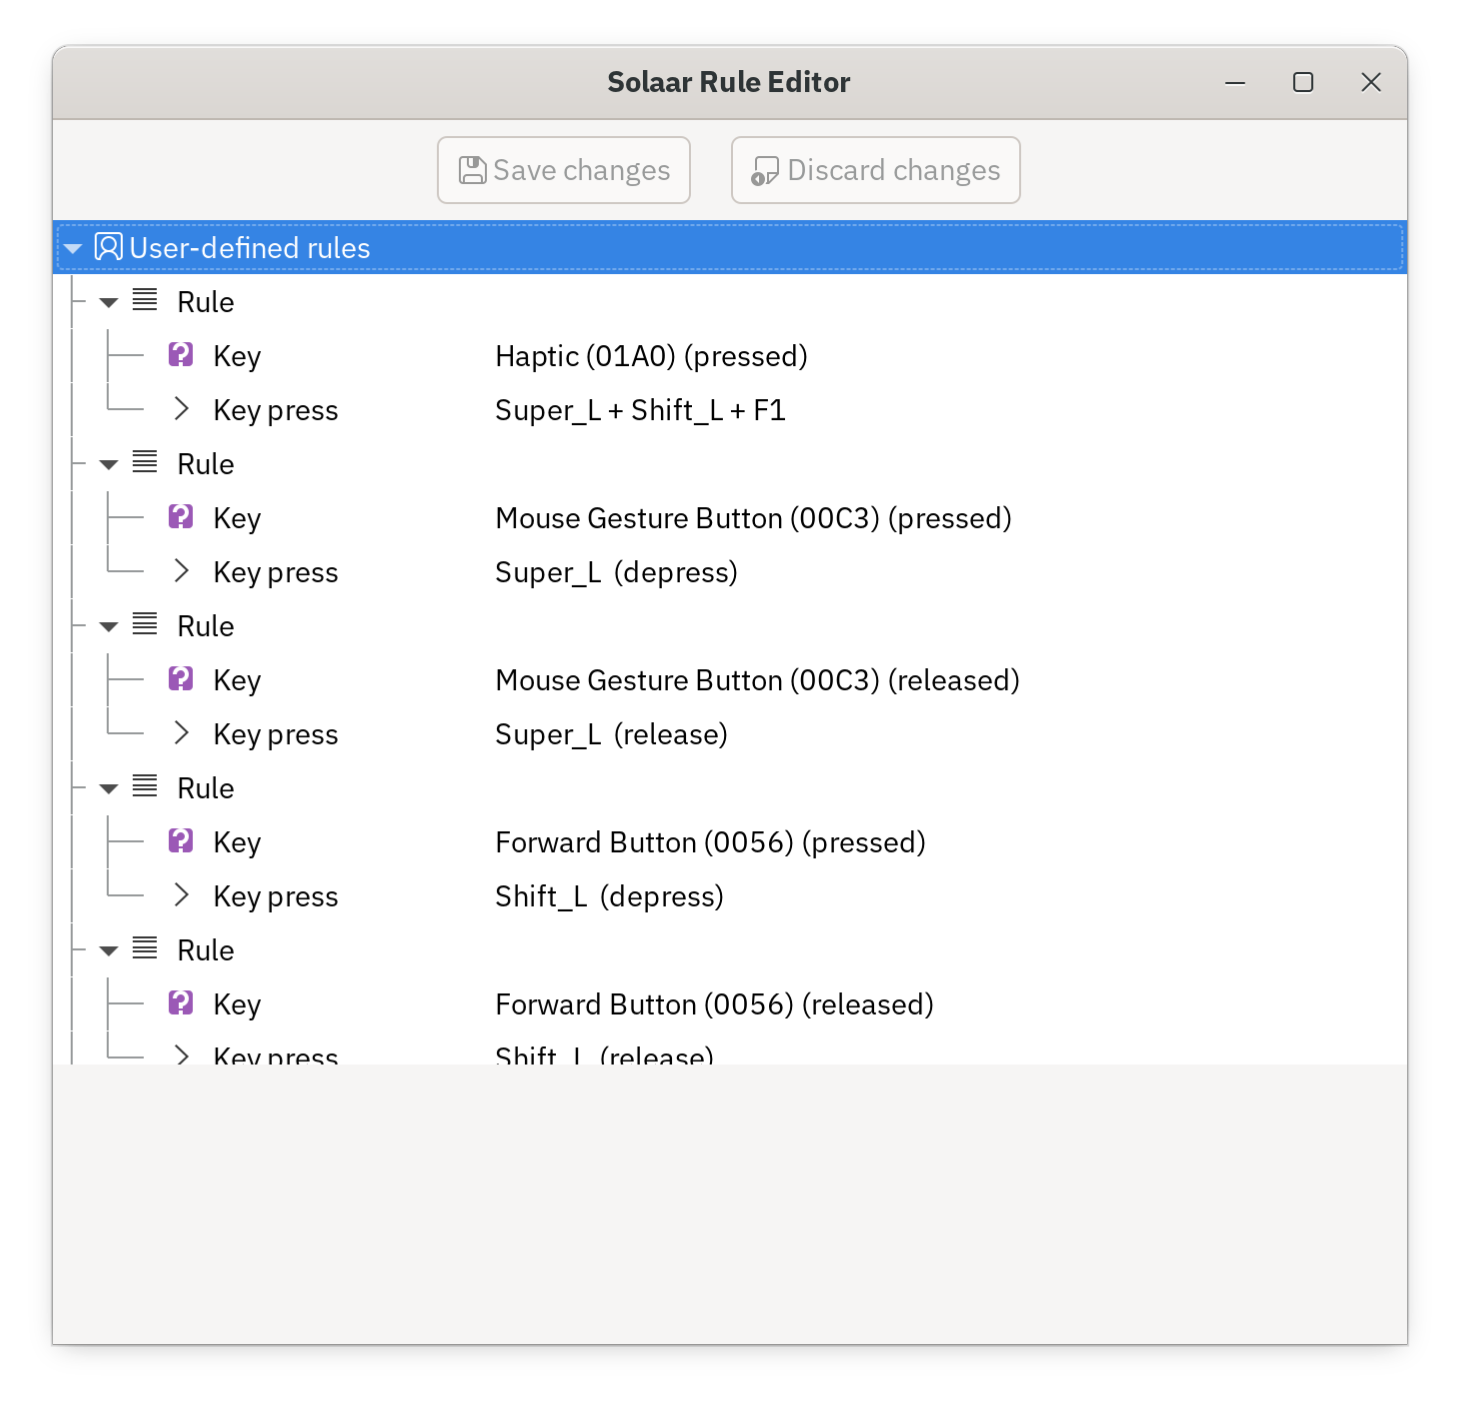Screen dimensions: 1458x1402
Task: Select Mouse Gesture Button (00C3) (pressed)
Action: 753,518
